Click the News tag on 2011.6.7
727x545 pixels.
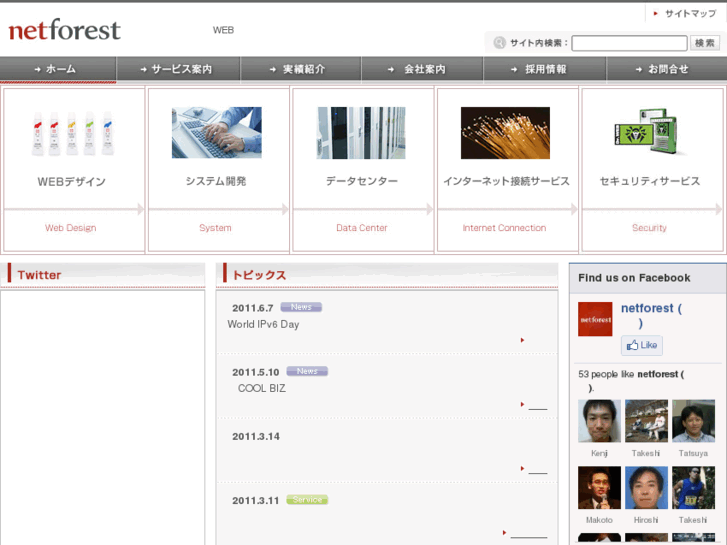[301, 307]
